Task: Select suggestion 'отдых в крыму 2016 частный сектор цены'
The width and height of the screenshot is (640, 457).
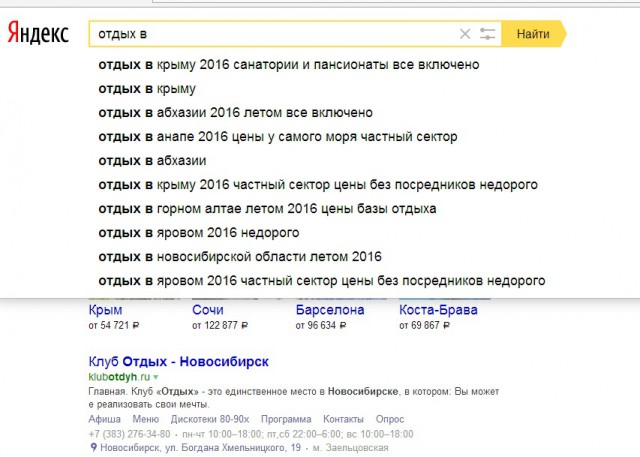Action: [318, 185]
